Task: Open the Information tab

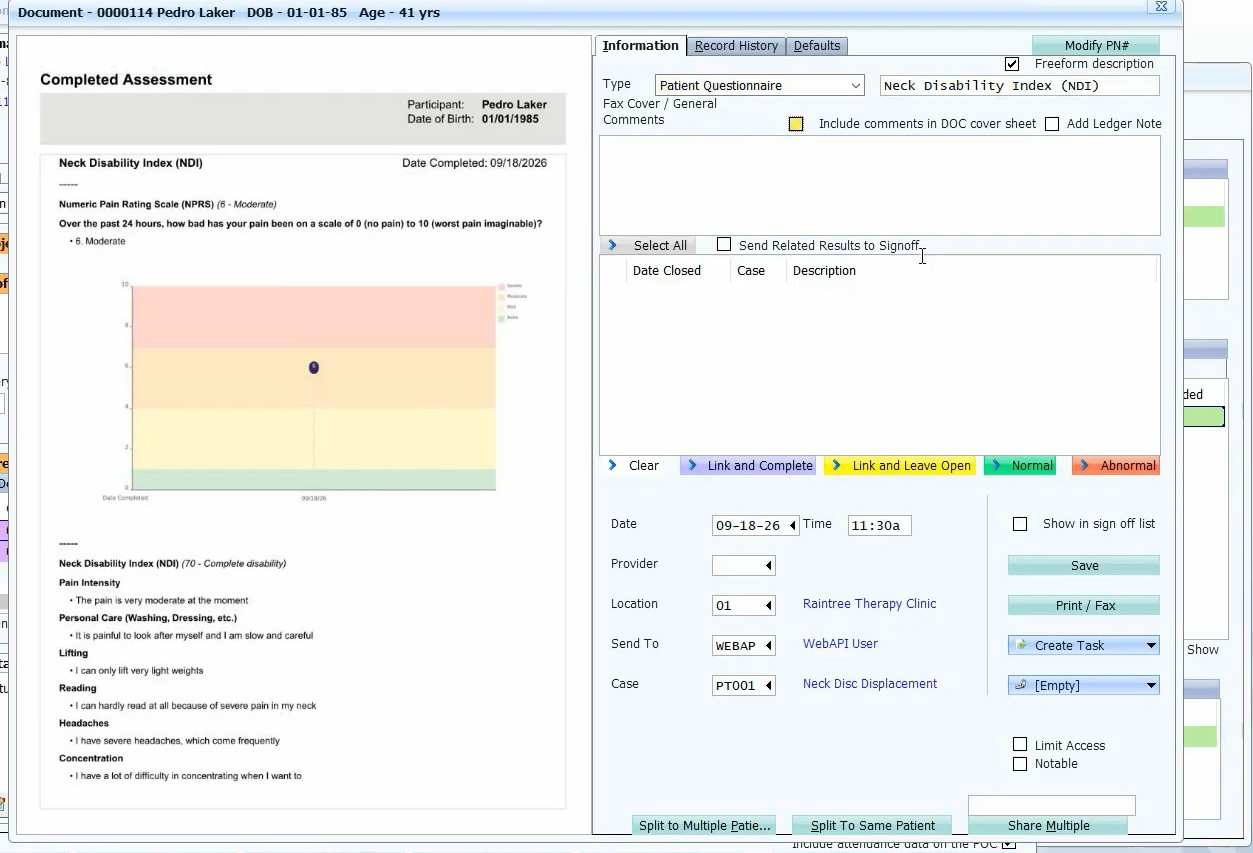Action: tap(640, 46)
